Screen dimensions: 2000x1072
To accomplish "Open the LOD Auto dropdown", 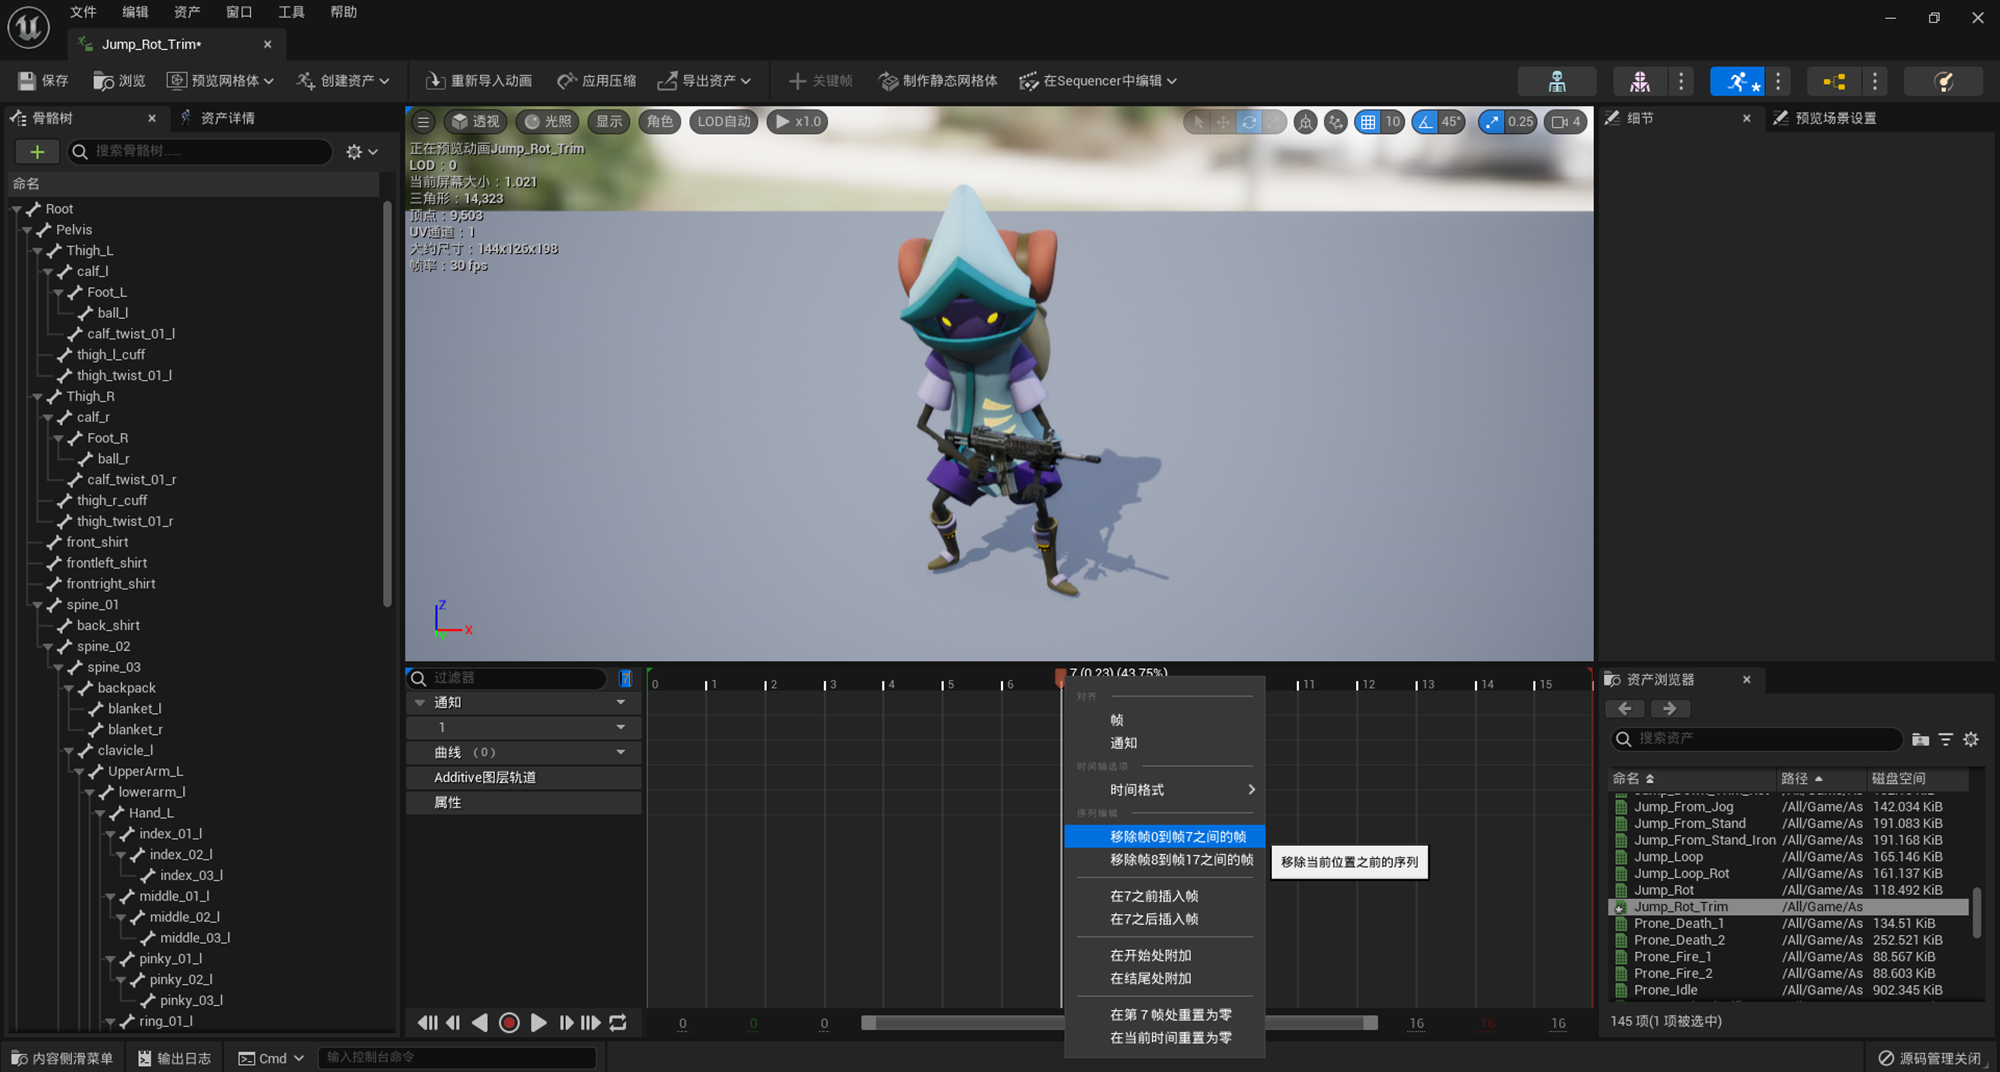I will point(723,122).
